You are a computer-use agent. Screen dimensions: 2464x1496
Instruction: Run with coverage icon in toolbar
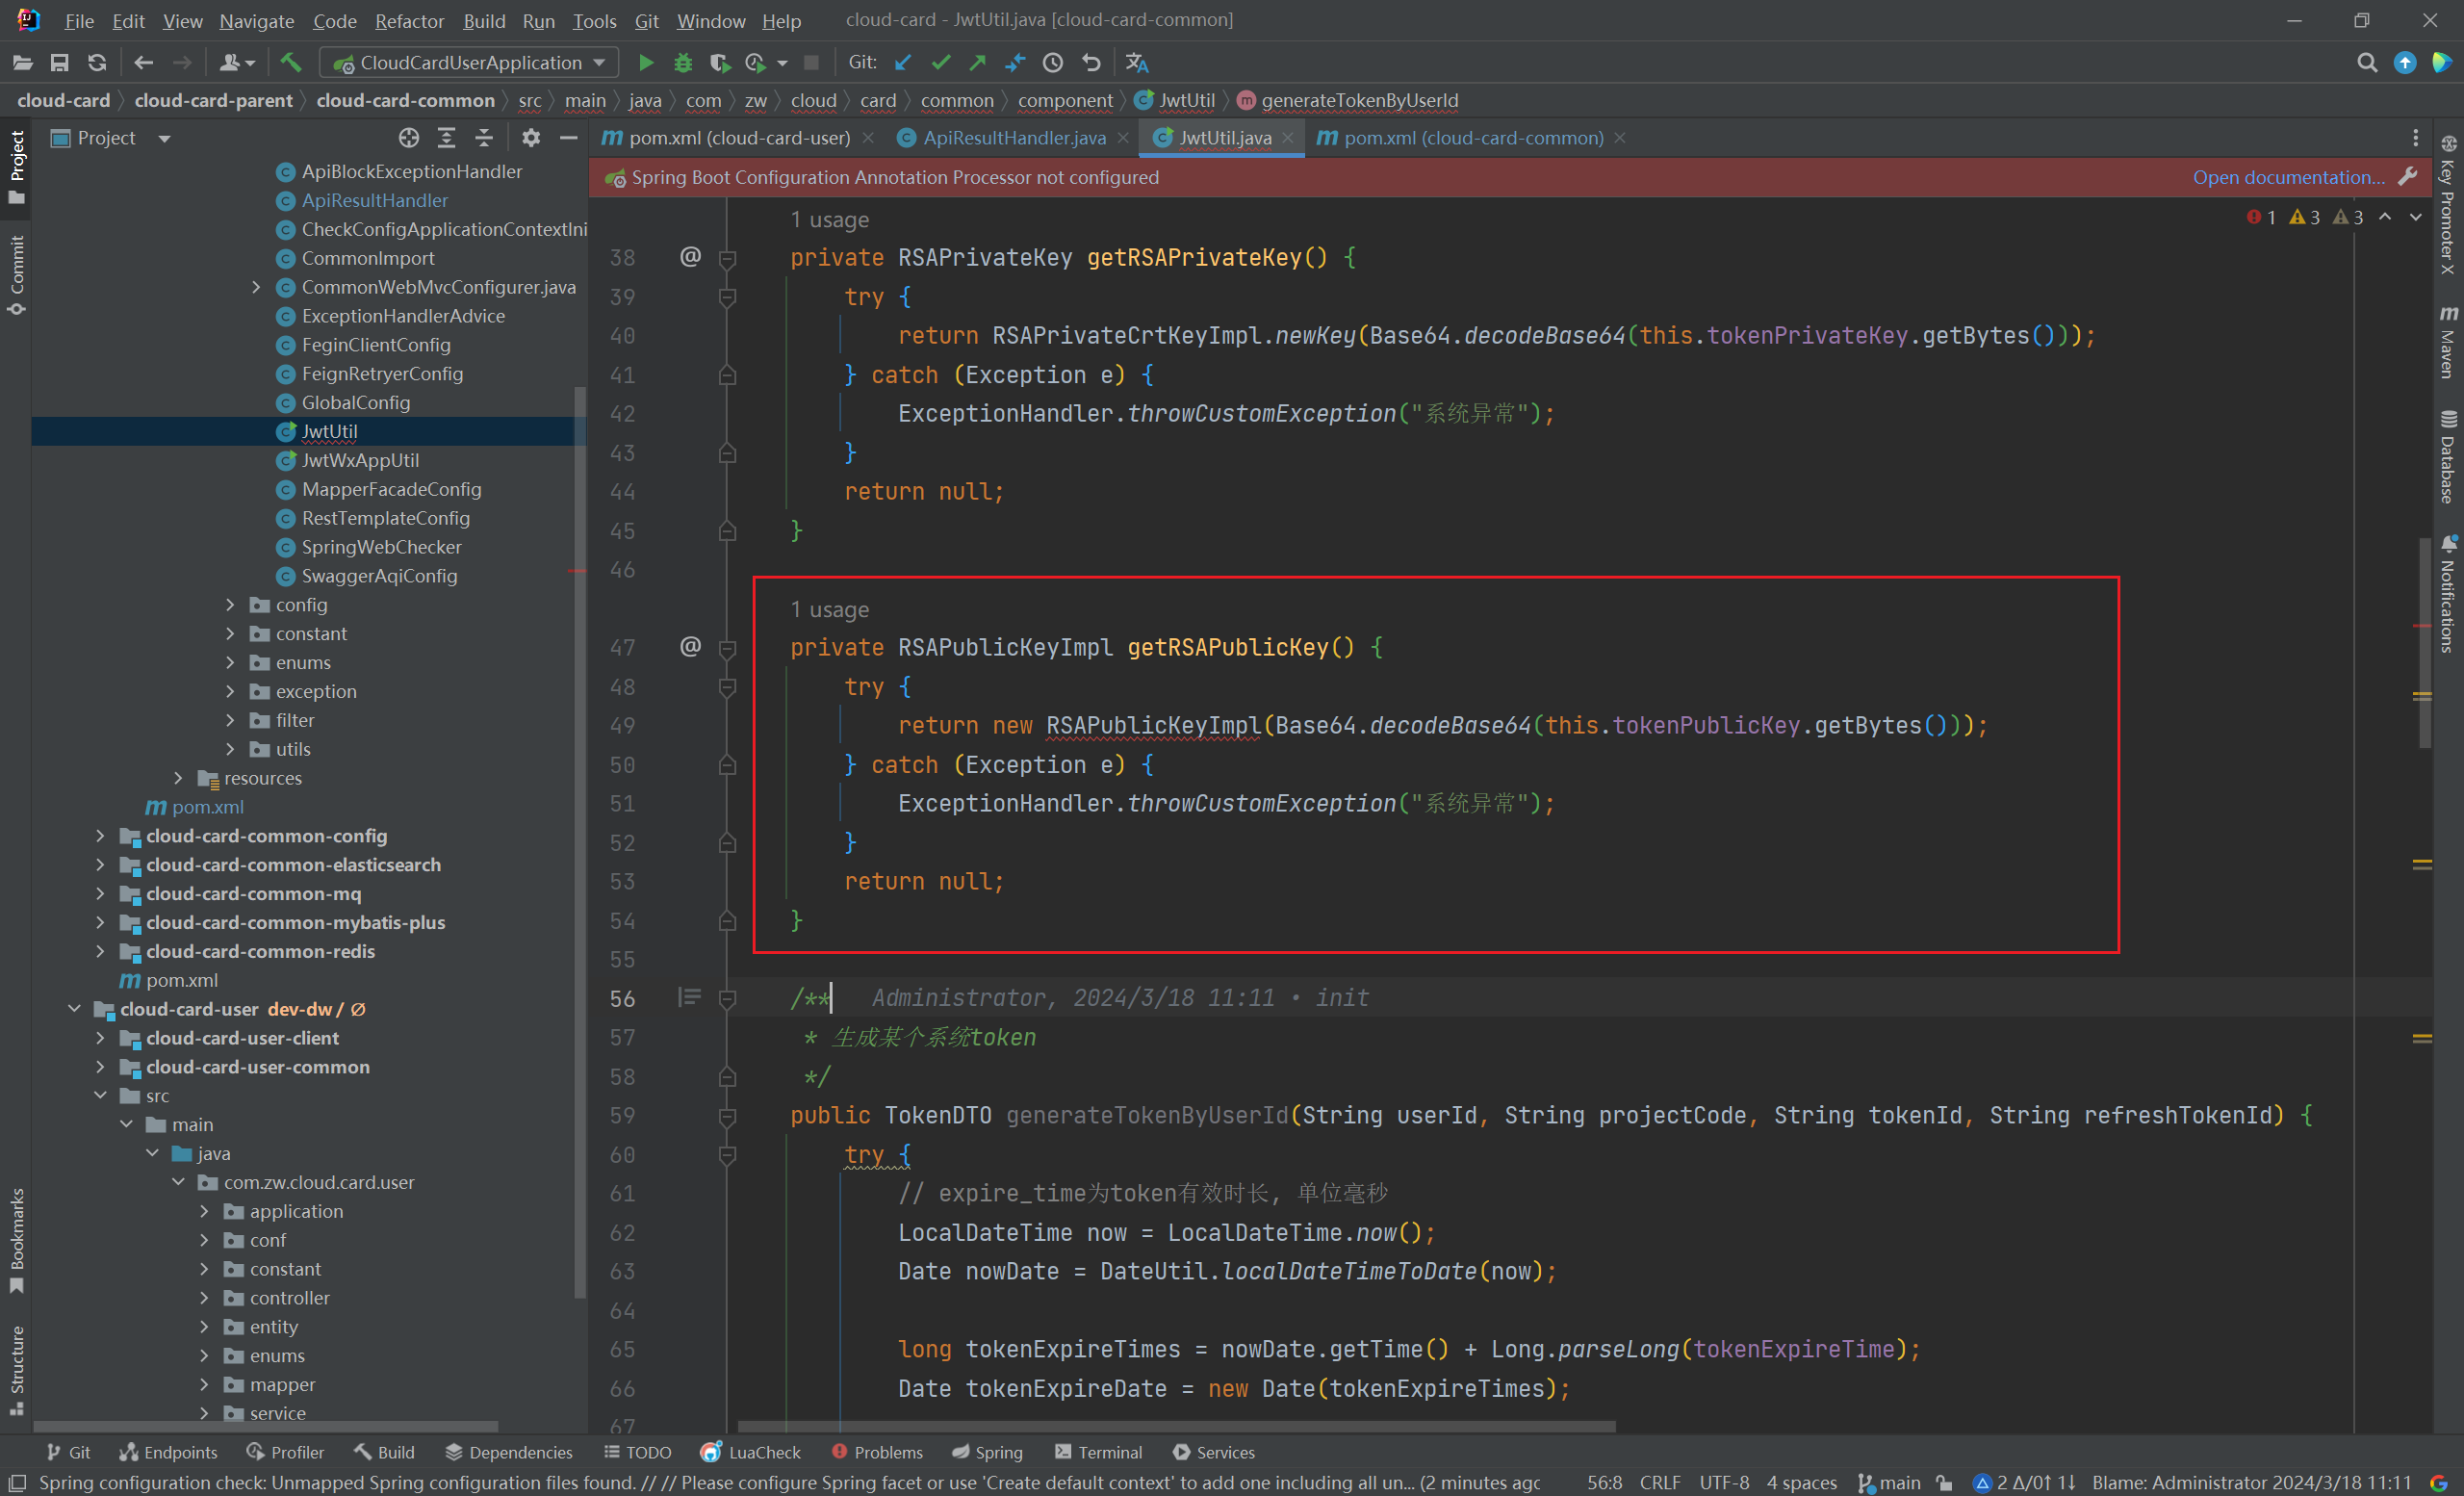719,63
